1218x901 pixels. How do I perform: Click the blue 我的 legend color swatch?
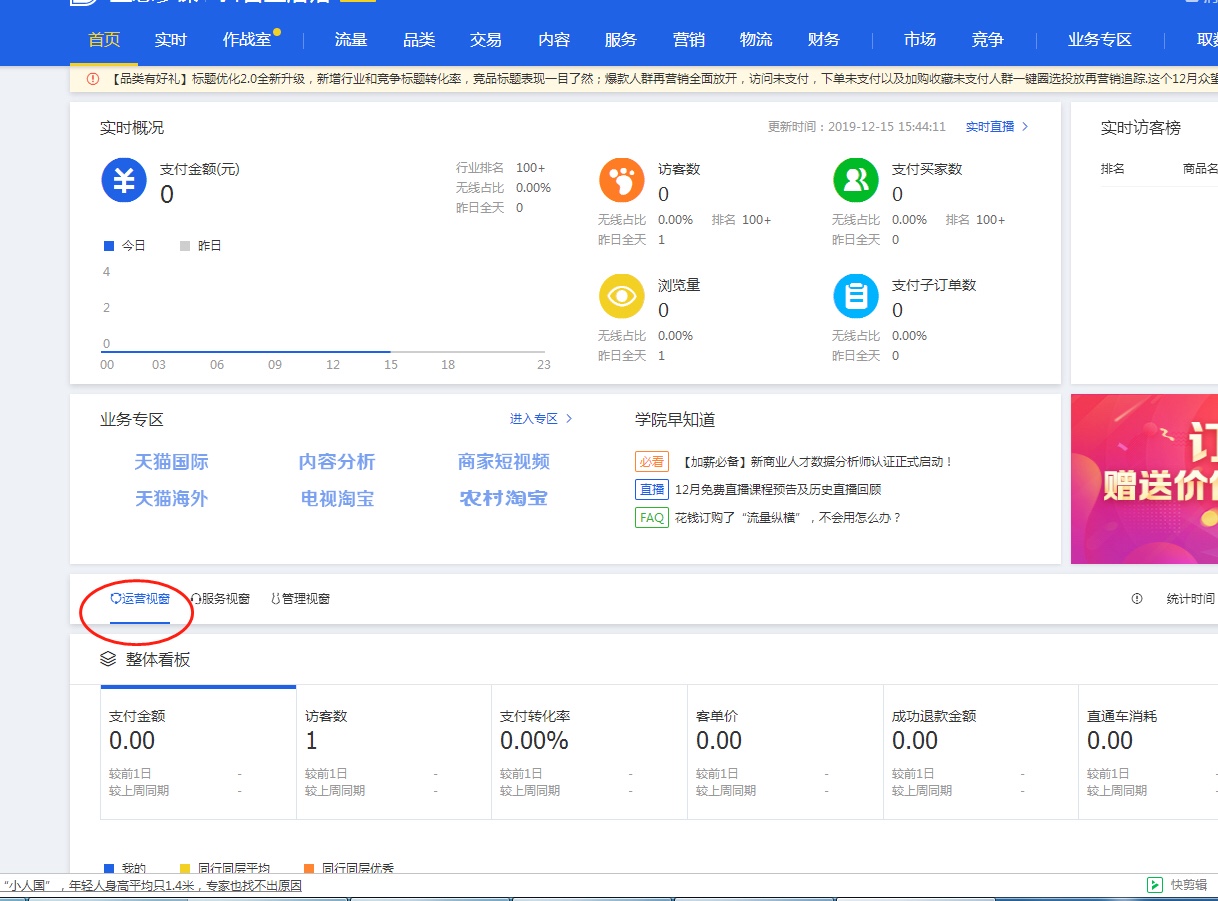[x=107, y=867]
